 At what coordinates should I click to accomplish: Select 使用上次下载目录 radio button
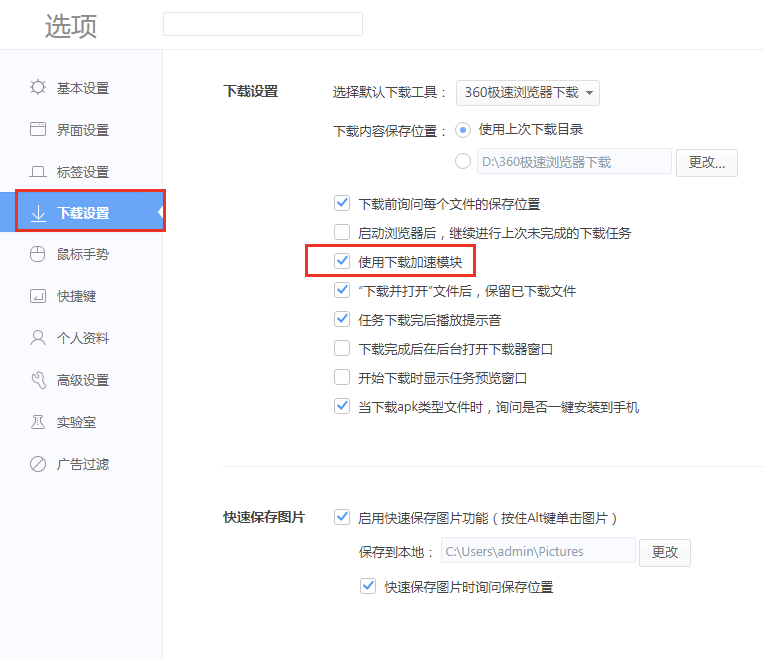463,130
